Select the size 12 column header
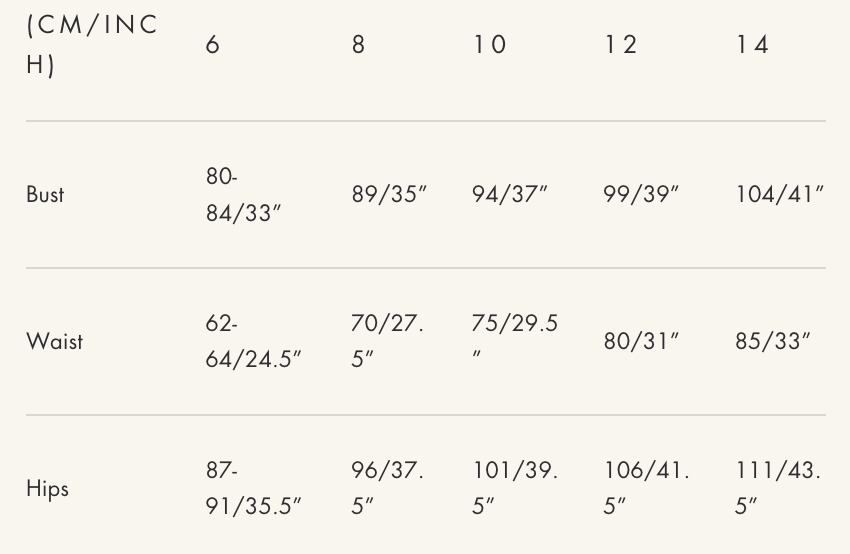This screenshot has width=850, height=554. (621, 45)
